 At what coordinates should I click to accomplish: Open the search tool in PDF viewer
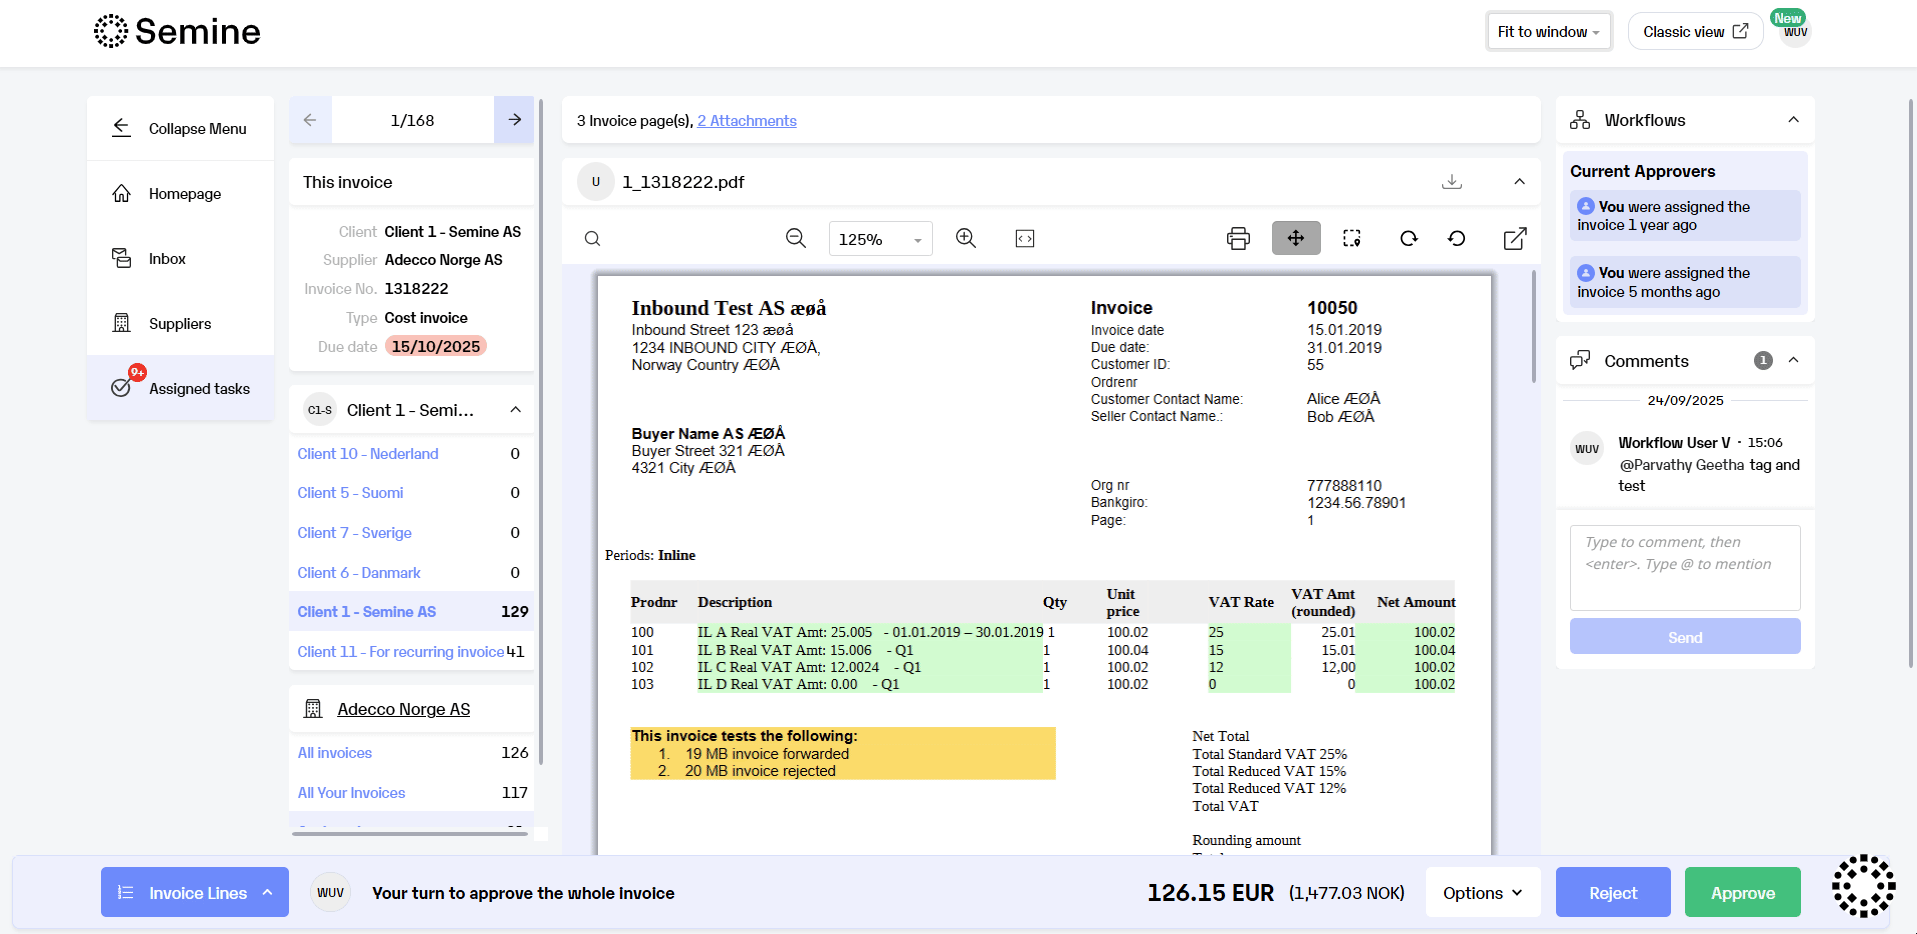(592, 238)
